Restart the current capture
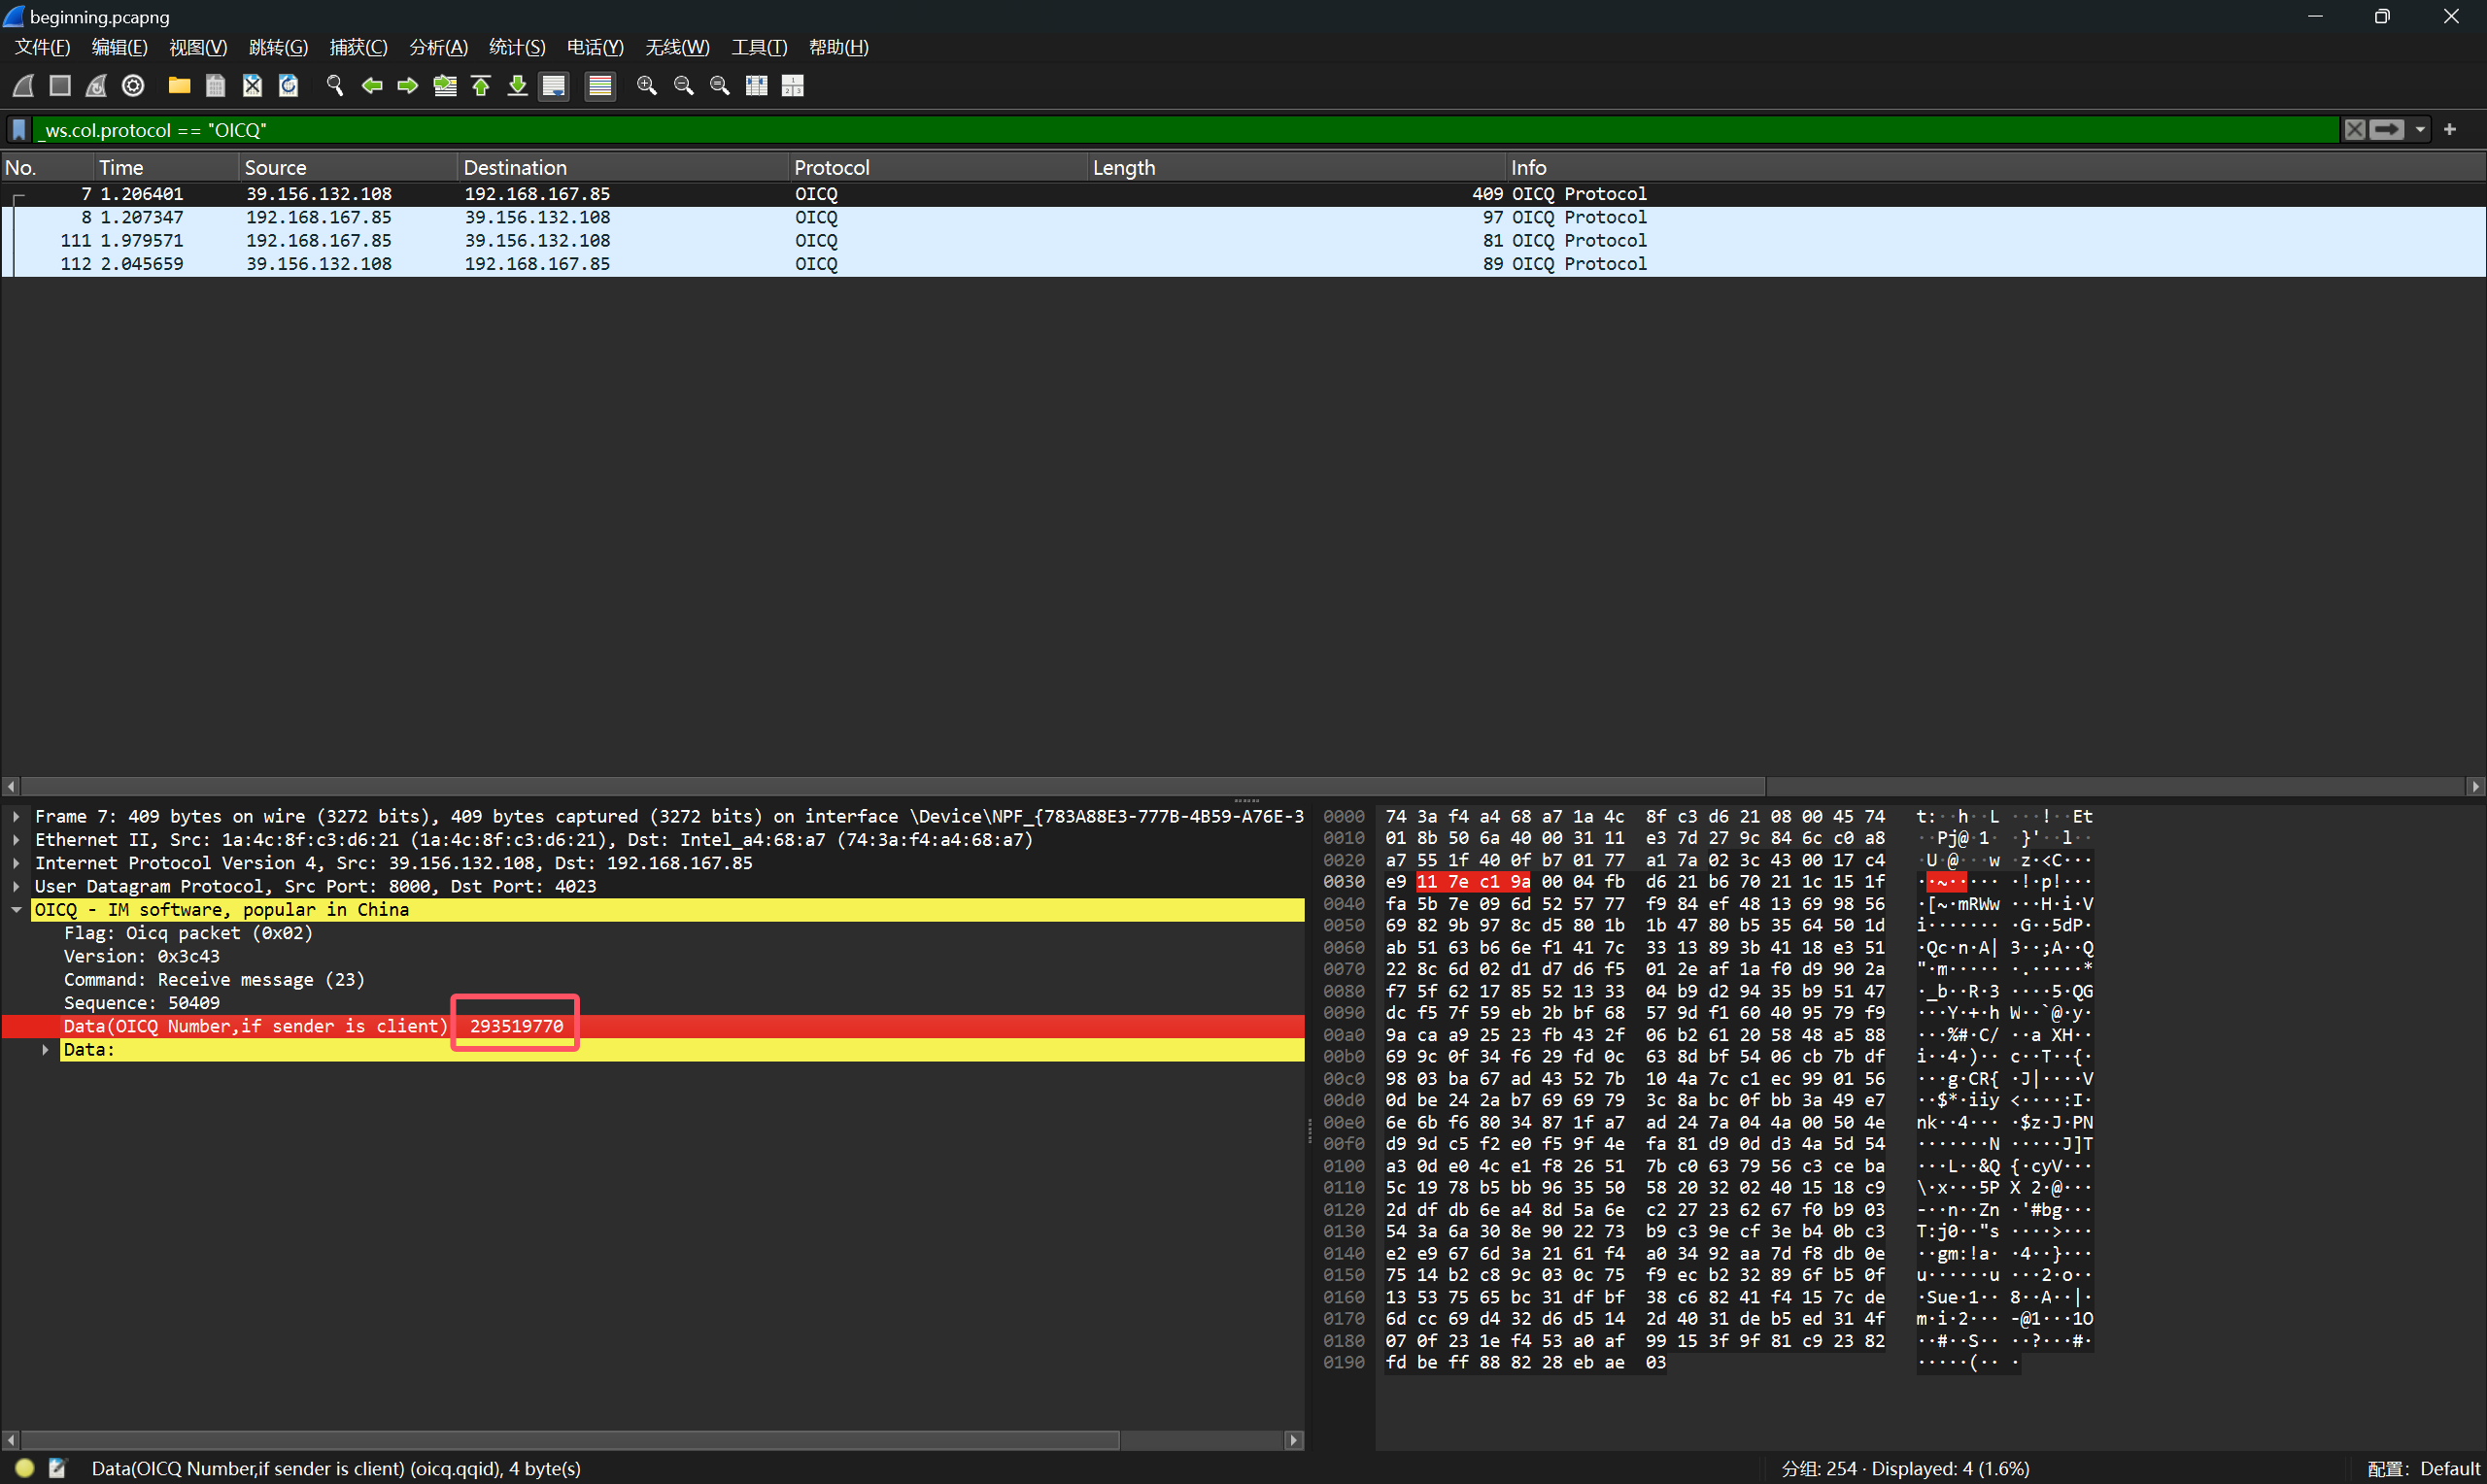Image resolution: width=2487 pixels, height=1484 pixels. [96, 86]
